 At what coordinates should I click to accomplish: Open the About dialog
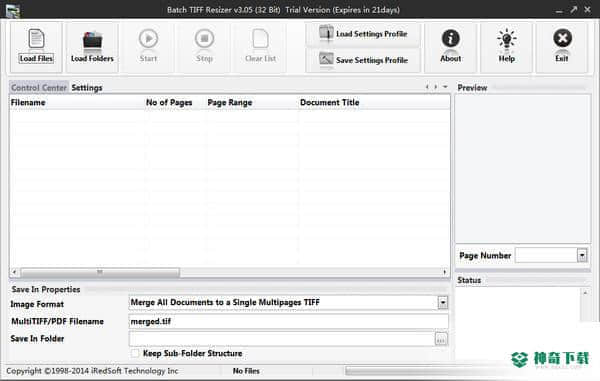450,47
